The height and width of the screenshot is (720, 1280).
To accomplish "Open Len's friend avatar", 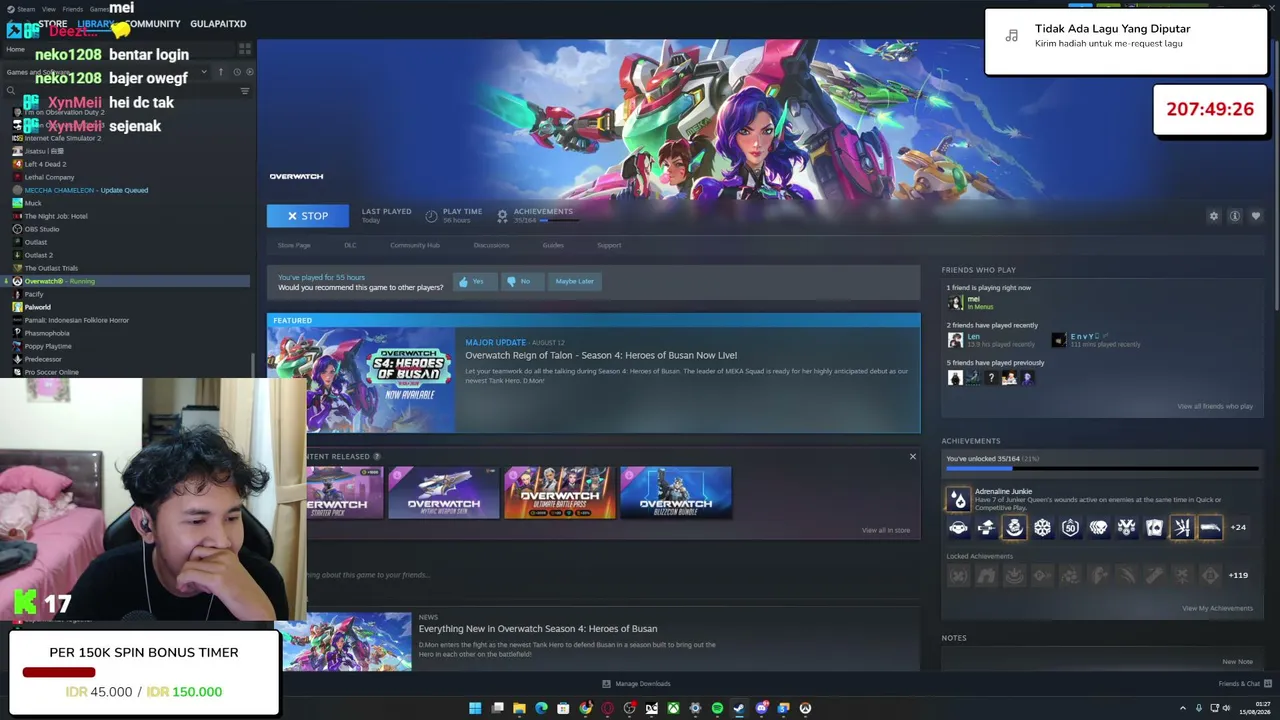I will tap(955, 340).
